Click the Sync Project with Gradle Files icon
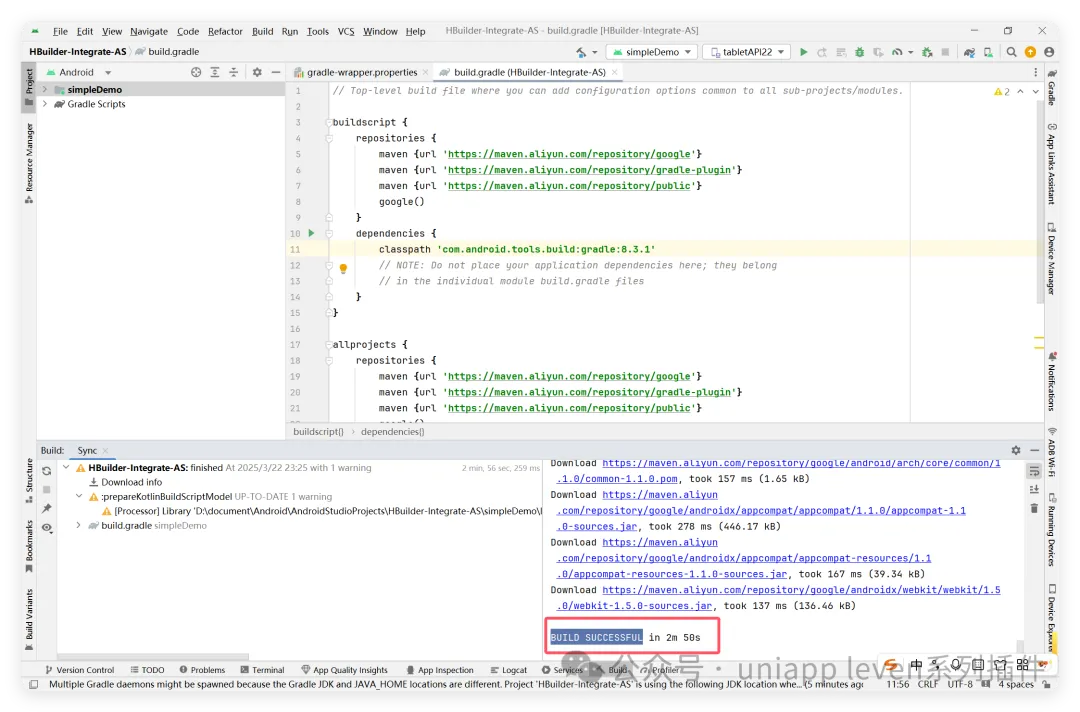The image size is (1080, 712). [x=969, y=52]
